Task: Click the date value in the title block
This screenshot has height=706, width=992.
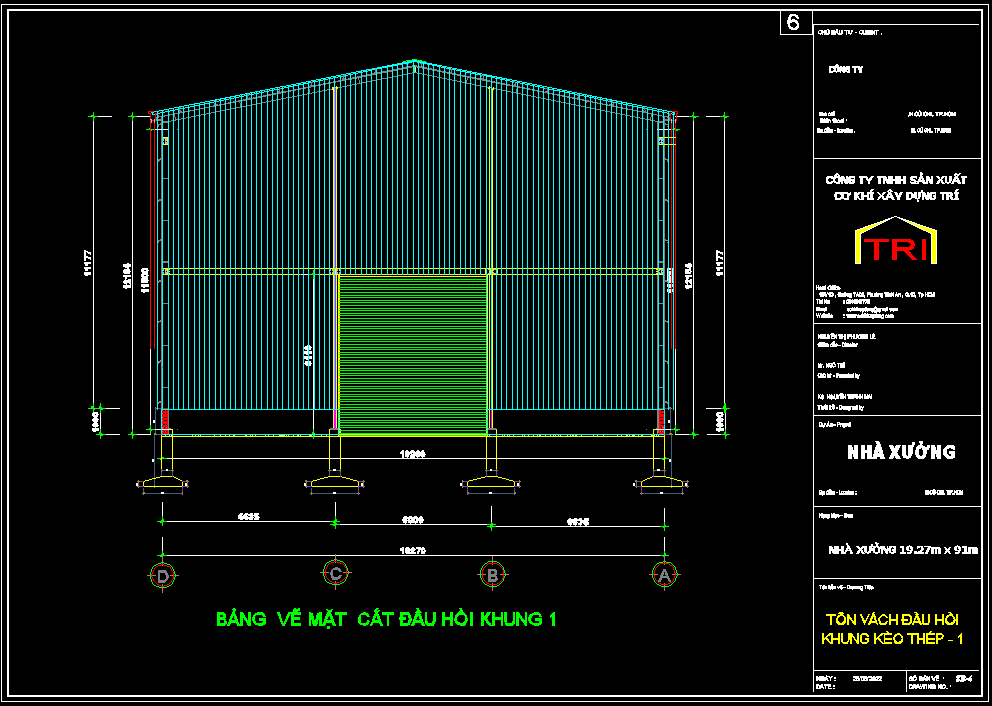Action: [869, 678]
